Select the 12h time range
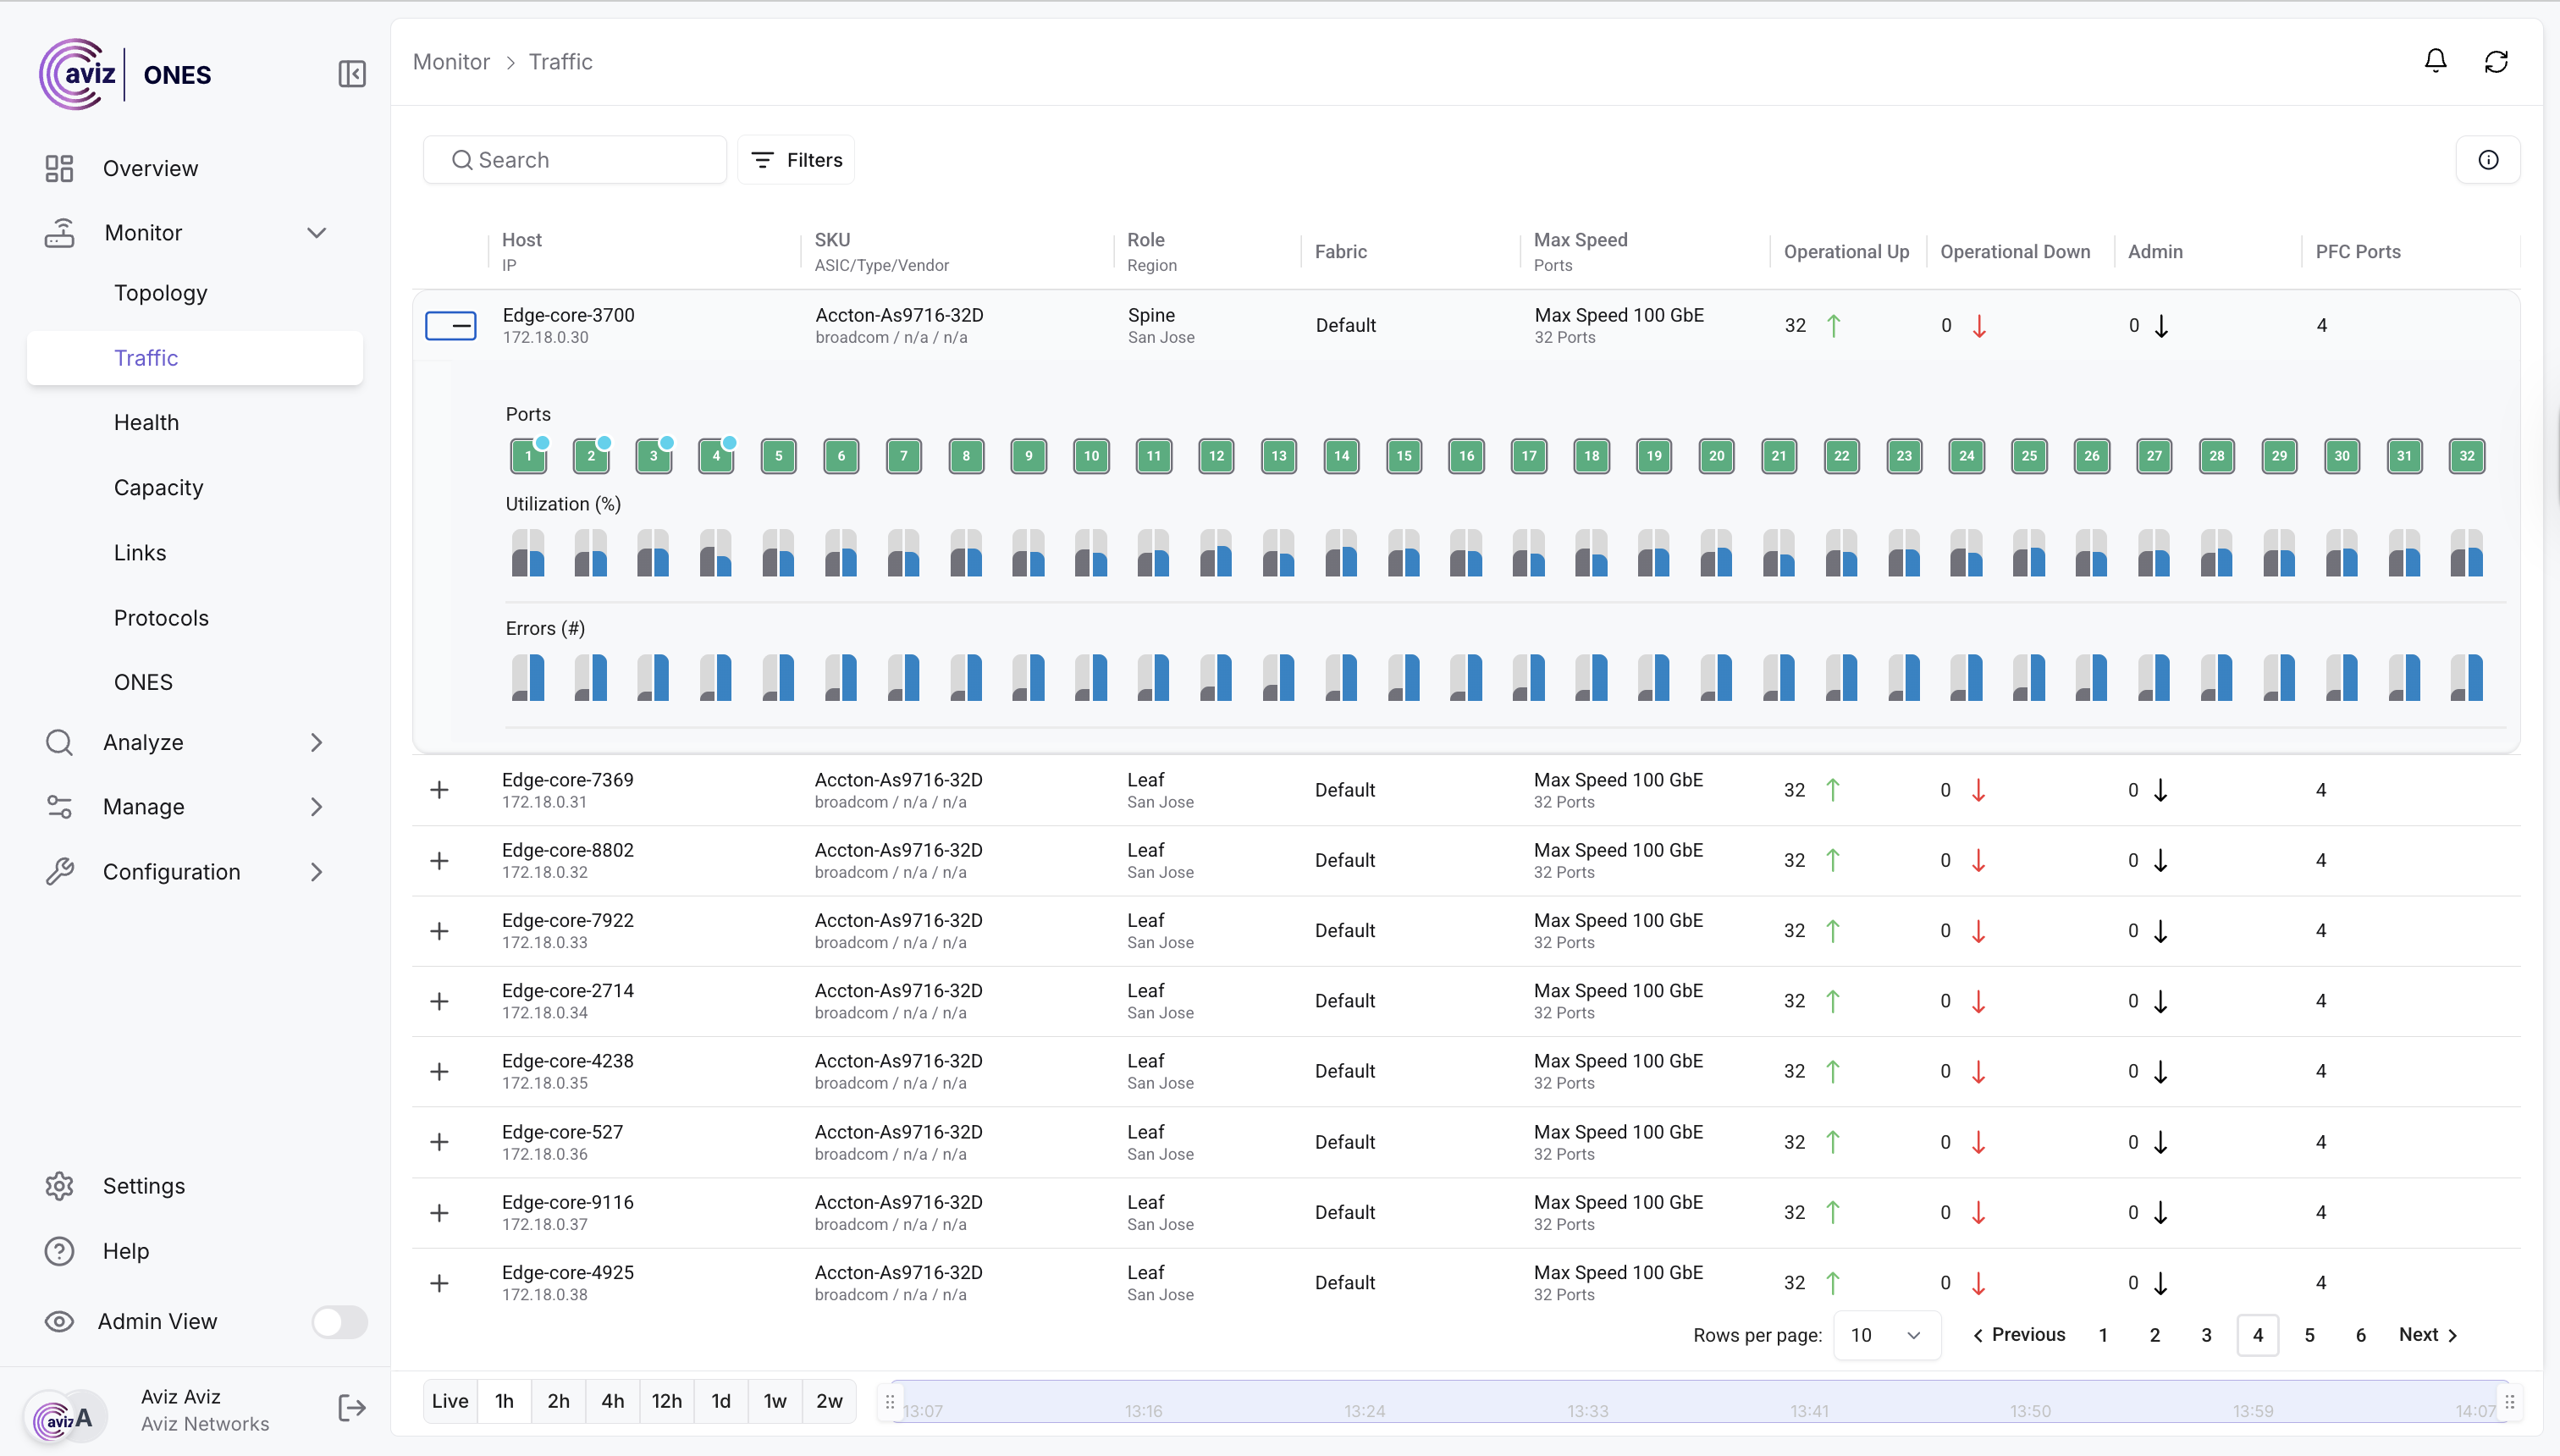 666,1401
